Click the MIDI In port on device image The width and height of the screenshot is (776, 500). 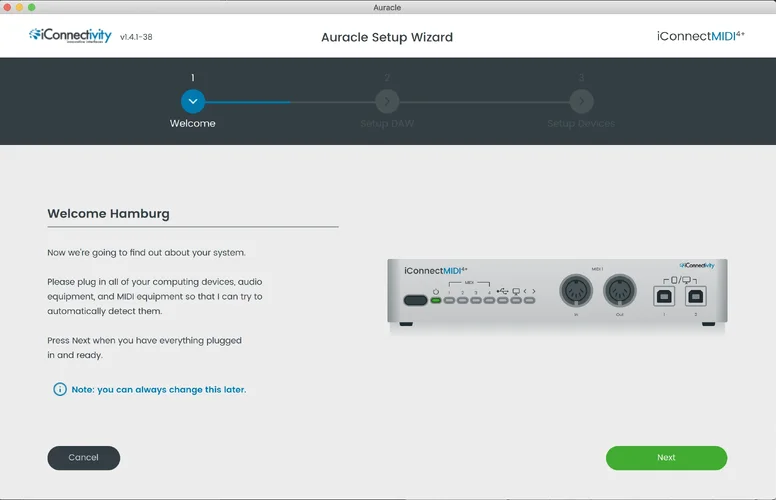576,291
